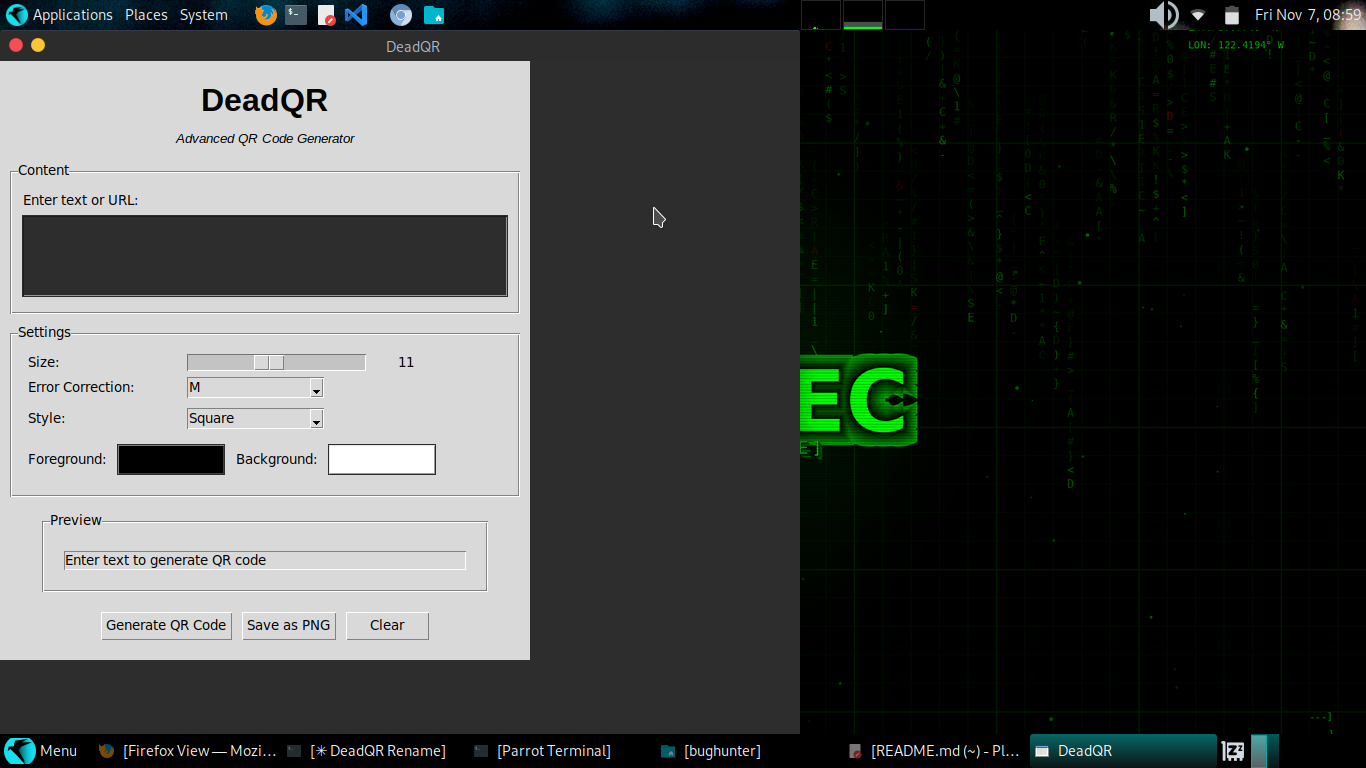Open the Wi-Fi network indicator

1198,15
